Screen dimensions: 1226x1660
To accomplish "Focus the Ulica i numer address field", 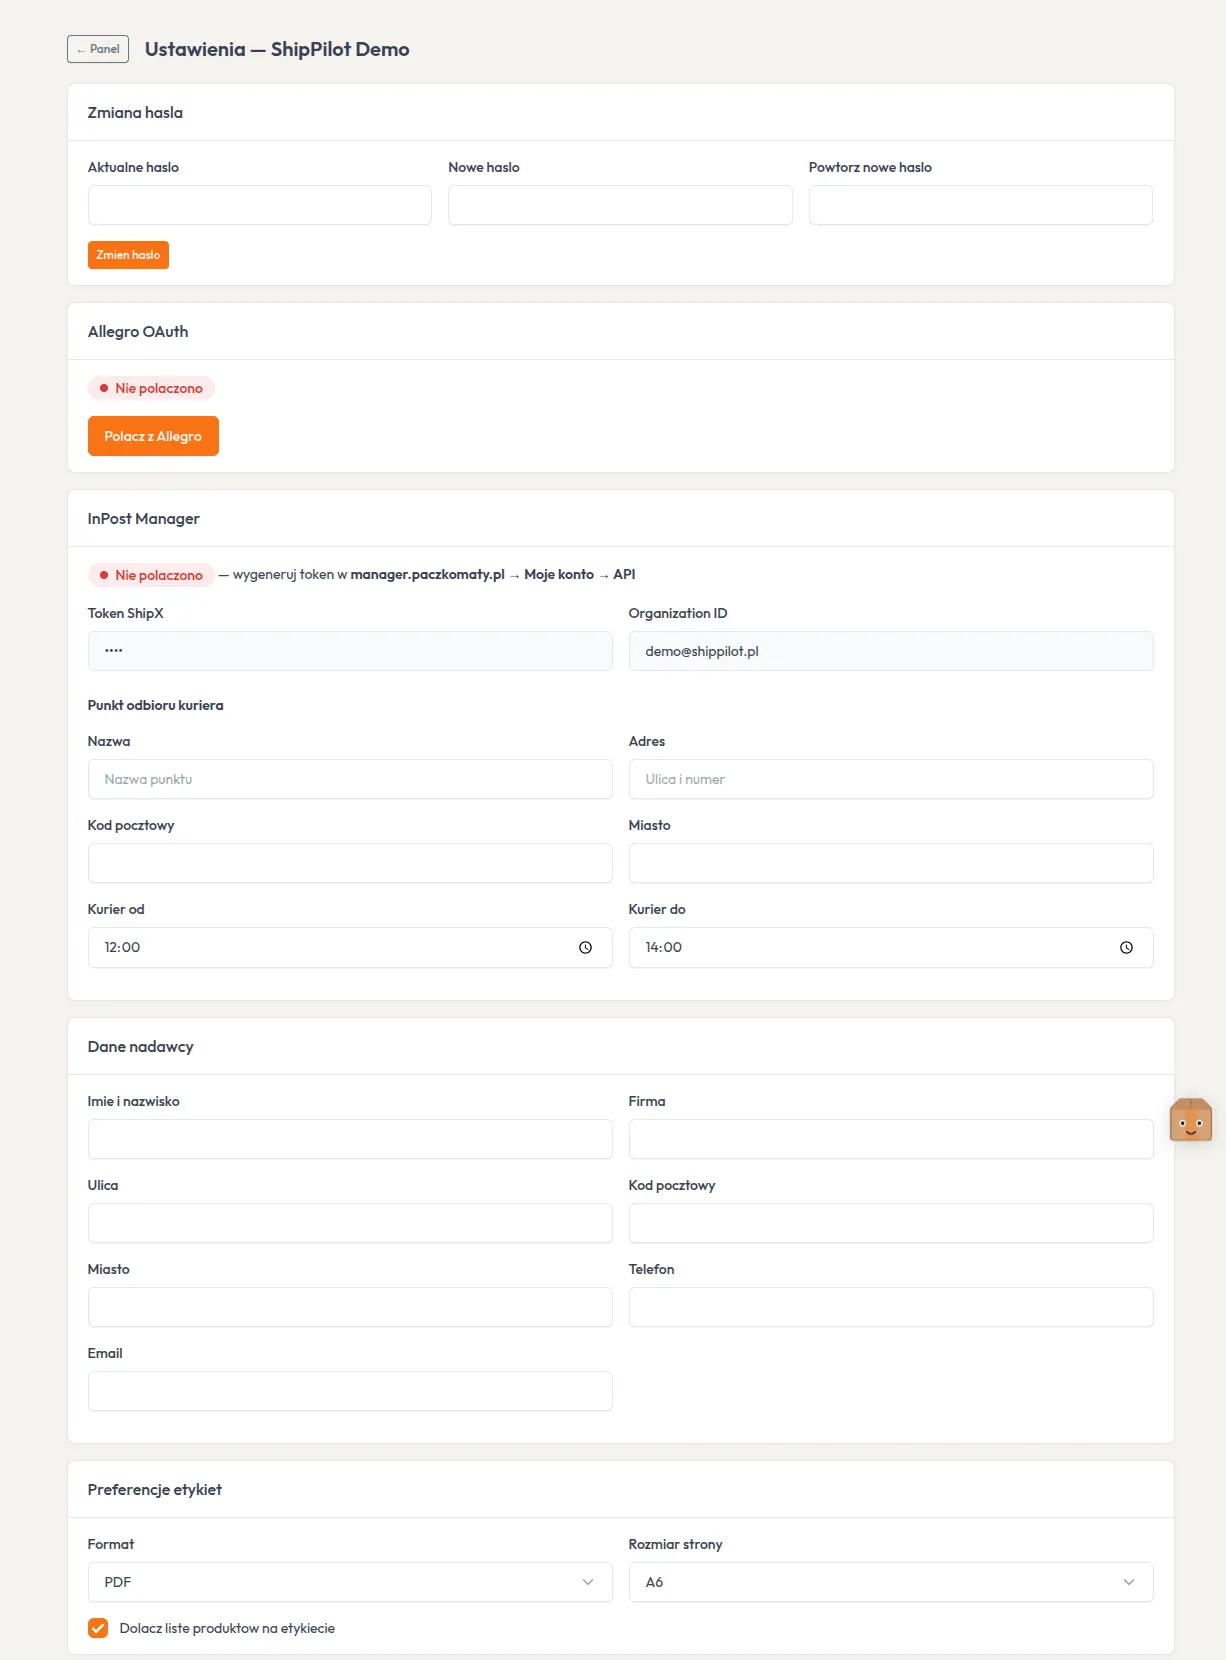I will click(x=891, y=779).
